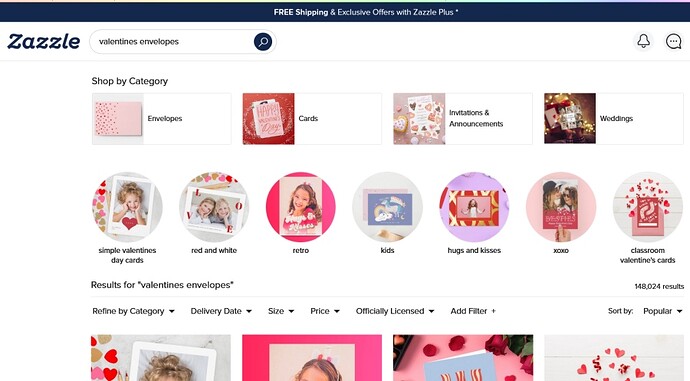Image resolution: width=690 pixels, height=381 pixels.
Task: Select the retro circle thumbnail
Action: pos(301,207)
